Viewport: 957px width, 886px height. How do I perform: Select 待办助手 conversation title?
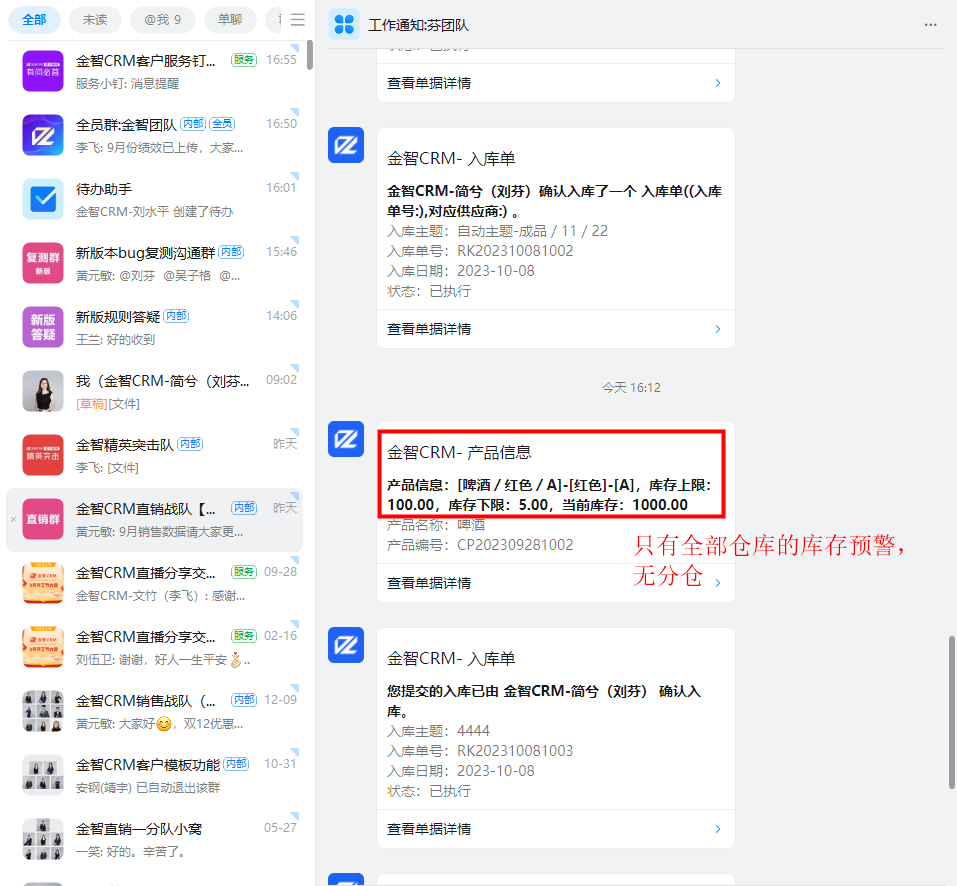pos(104,189)
